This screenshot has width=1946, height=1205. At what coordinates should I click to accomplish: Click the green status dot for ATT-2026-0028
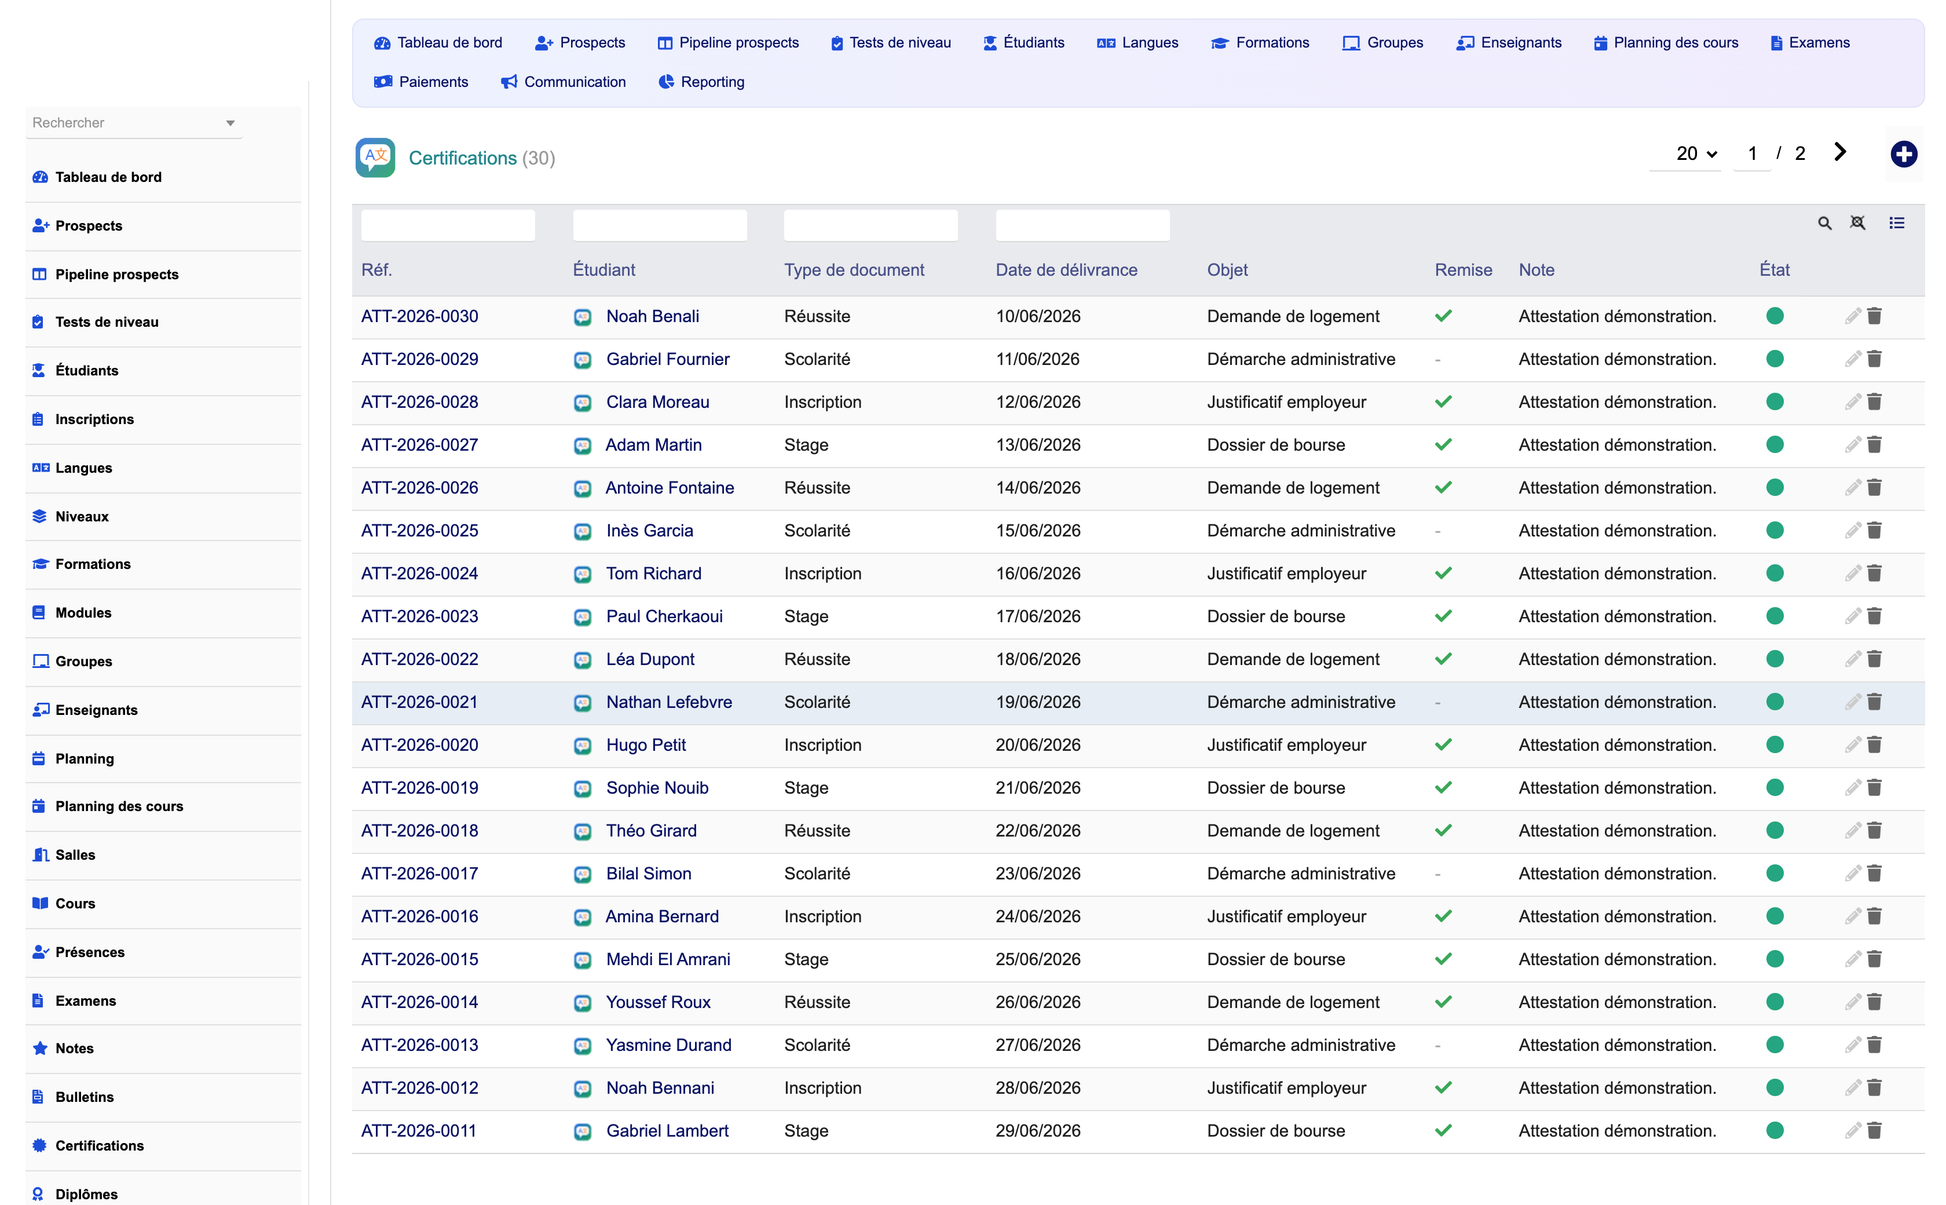click(1775, 402)
